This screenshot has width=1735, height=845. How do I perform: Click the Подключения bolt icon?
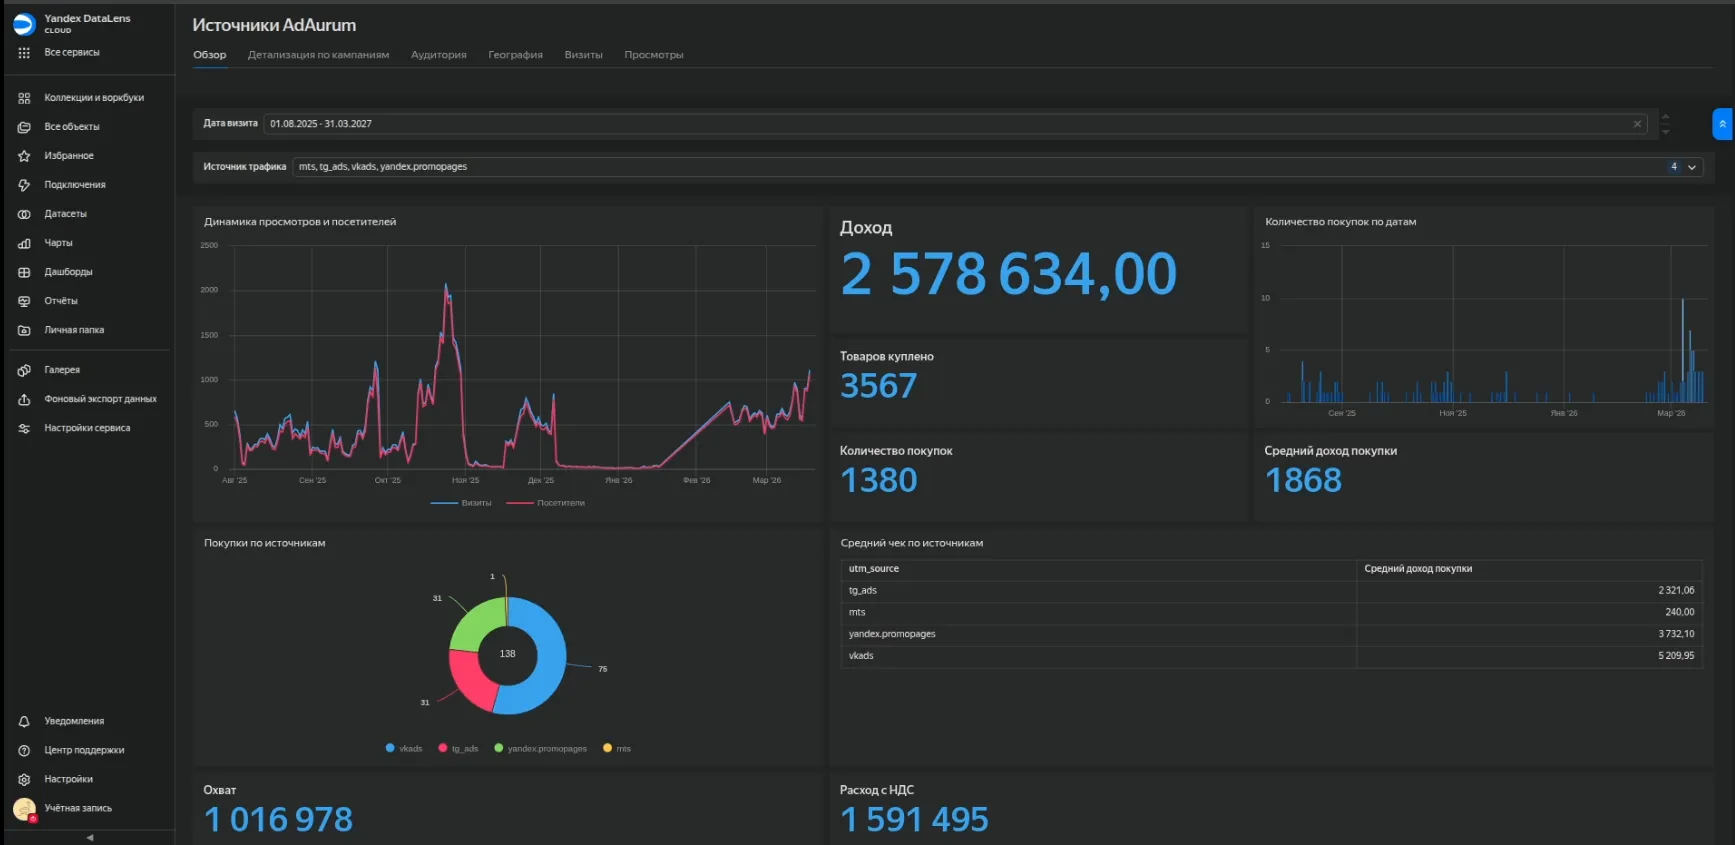(24, 185)
